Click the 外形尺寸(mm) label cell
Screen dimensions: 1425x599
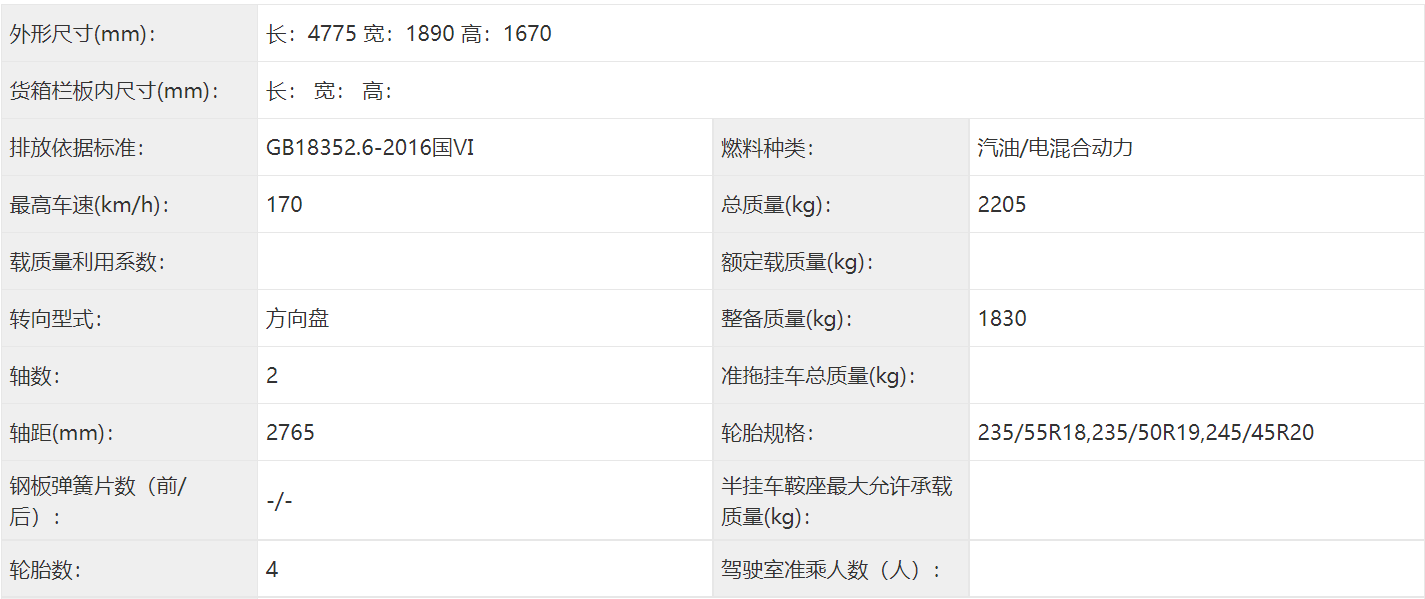[x=83, y=34]
